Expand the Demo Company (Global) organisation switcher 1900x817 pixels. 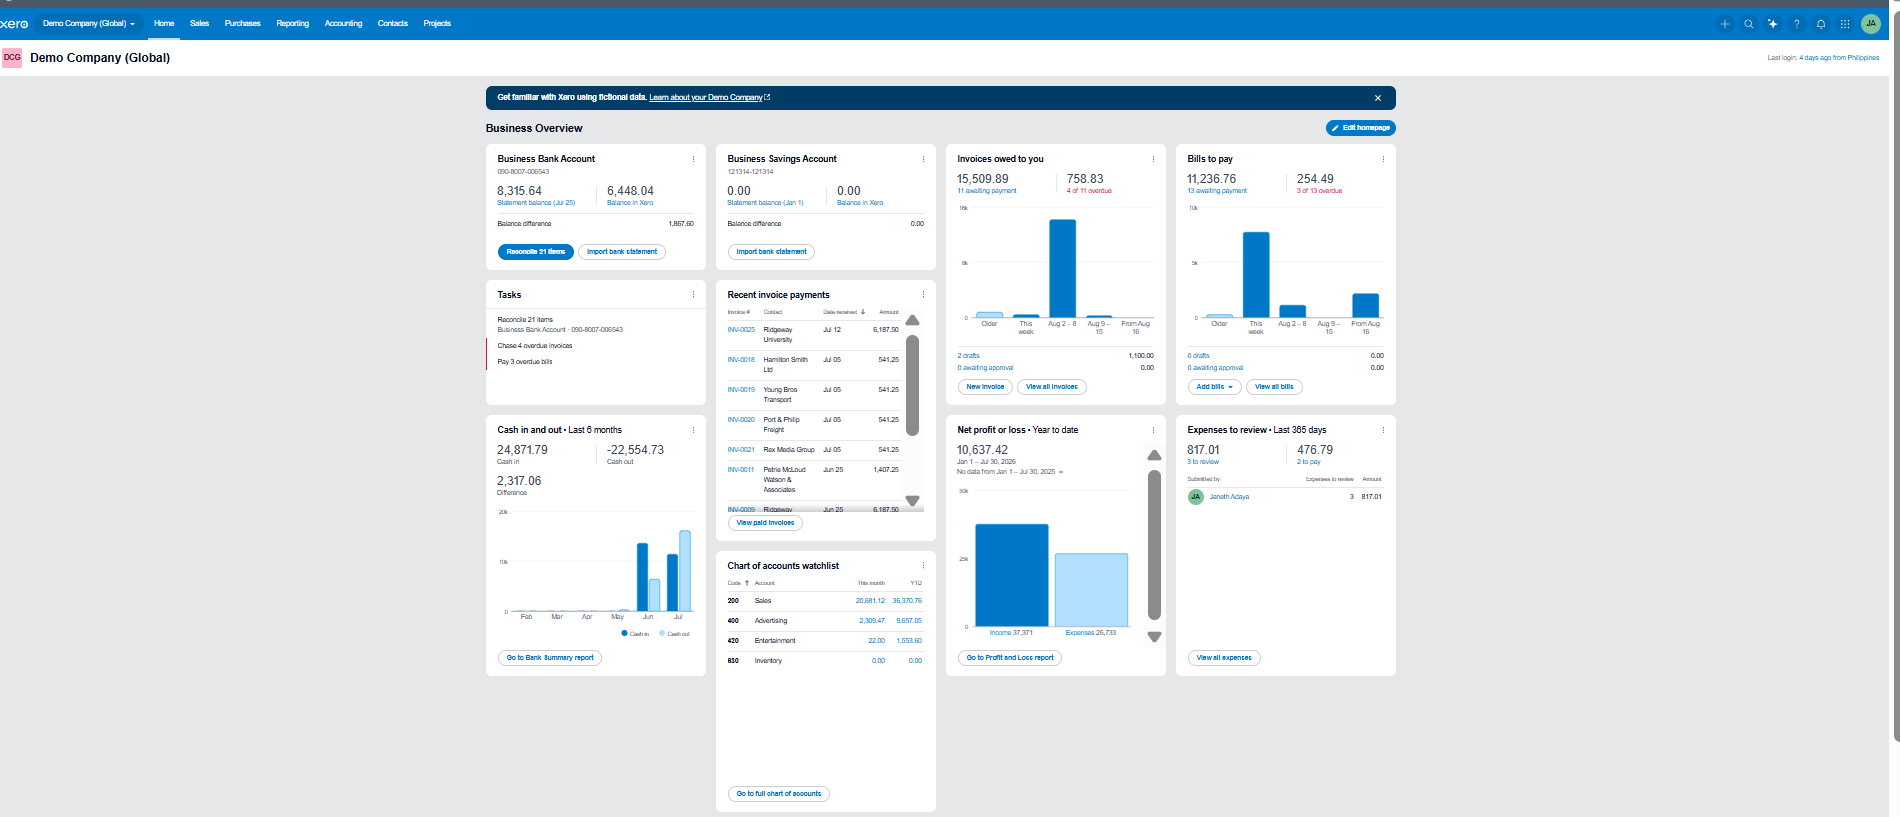89,24
